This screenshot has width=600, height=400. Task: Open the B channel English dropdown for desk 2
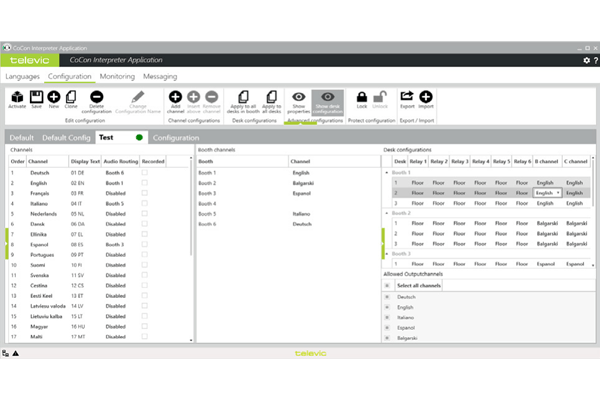(x=547, y=193)
